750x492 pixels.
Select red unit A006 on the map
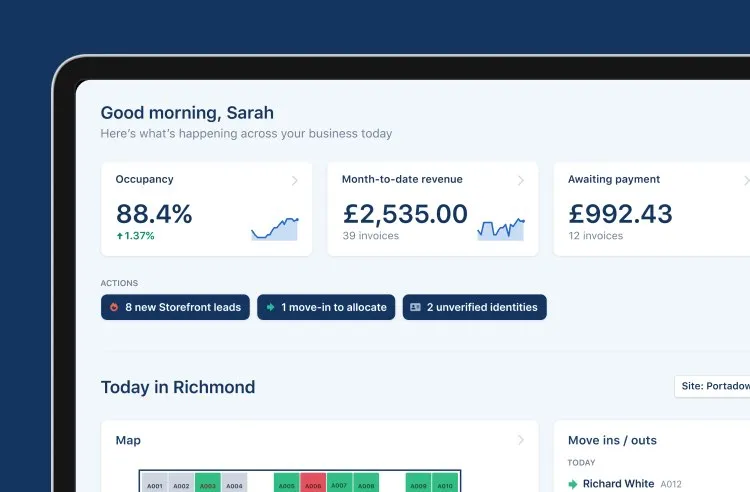coord(313,483)
